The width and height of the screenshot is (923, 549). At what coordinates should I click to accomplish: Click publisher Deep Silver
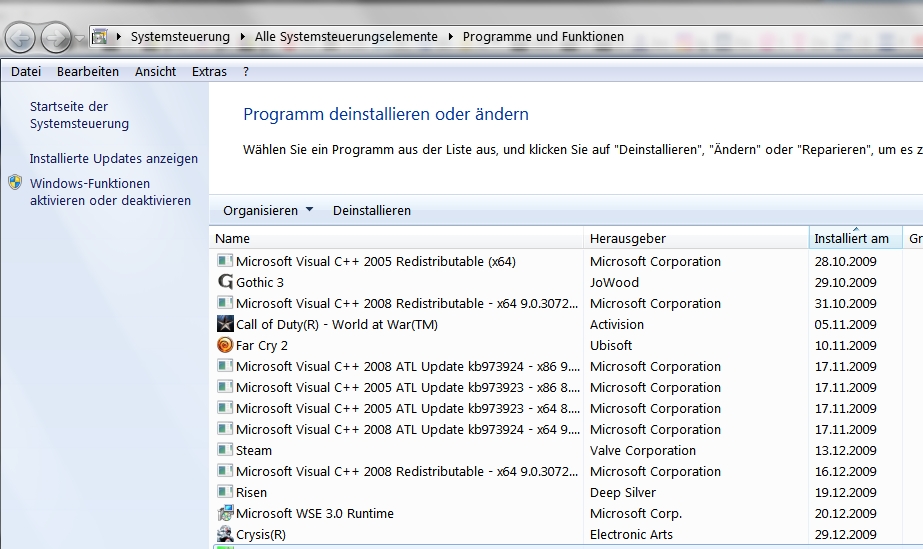622,493
